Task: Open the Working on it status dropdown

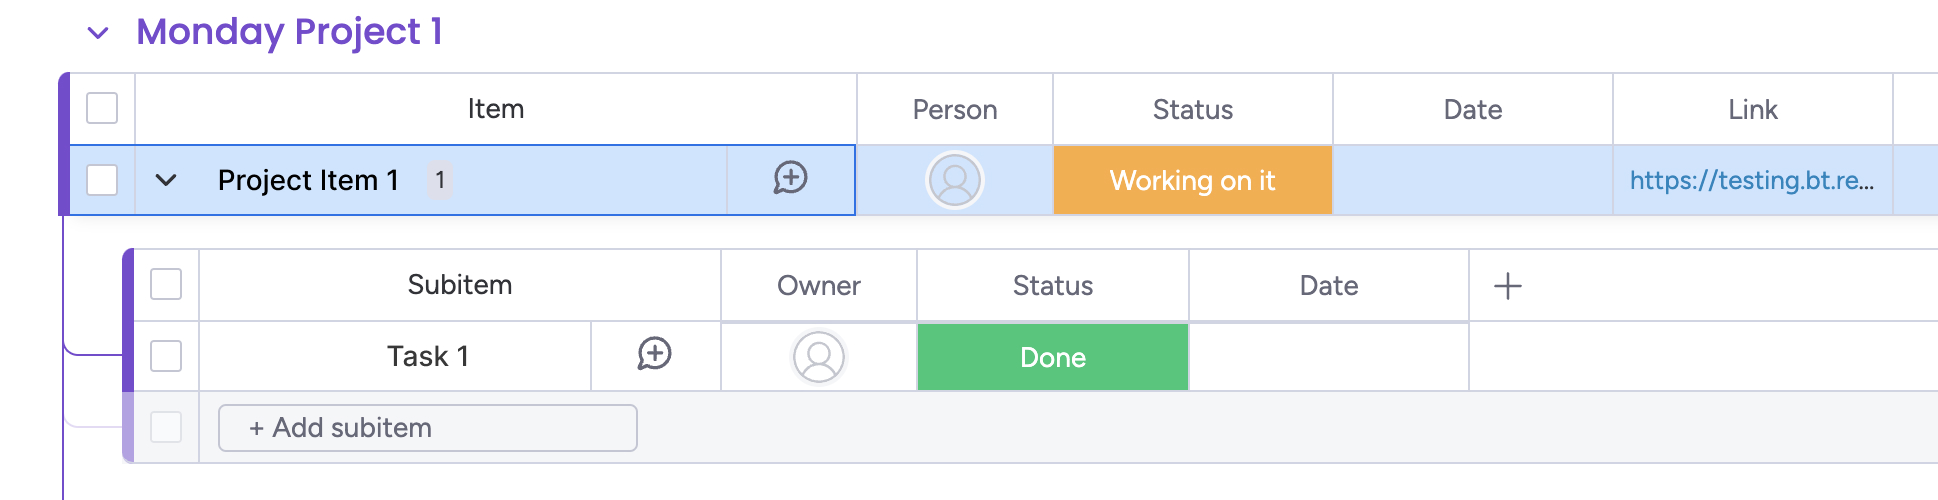Action: point(1192,180)
